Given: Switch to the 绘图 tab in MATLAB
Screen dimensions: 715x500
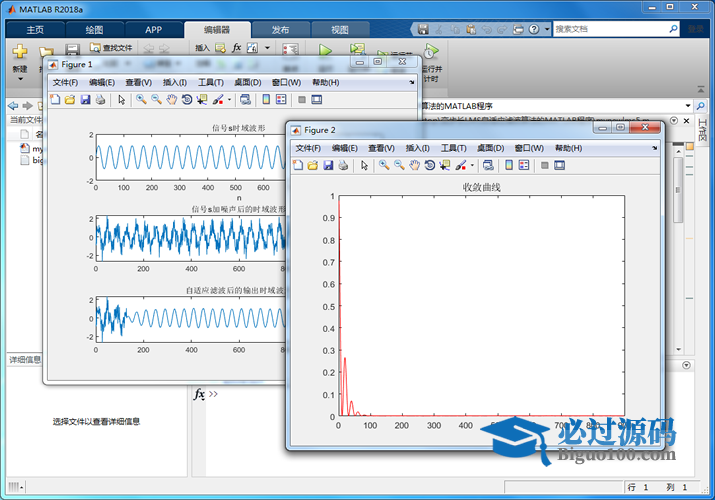Looking at the screenshot, I should pyautogui.click(x=94, y=30).
